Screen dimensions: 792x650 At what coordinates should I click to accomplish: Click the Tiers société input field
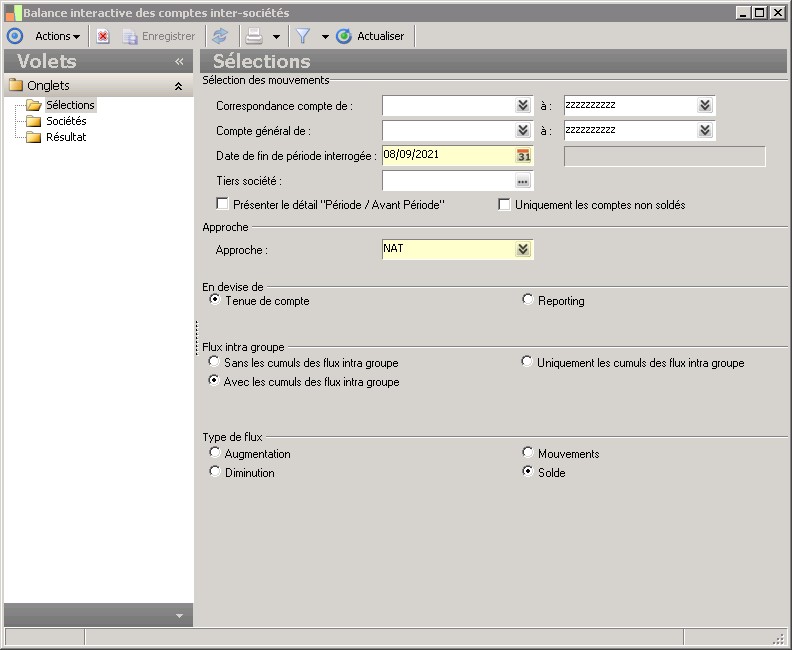(x=446, y=181)
